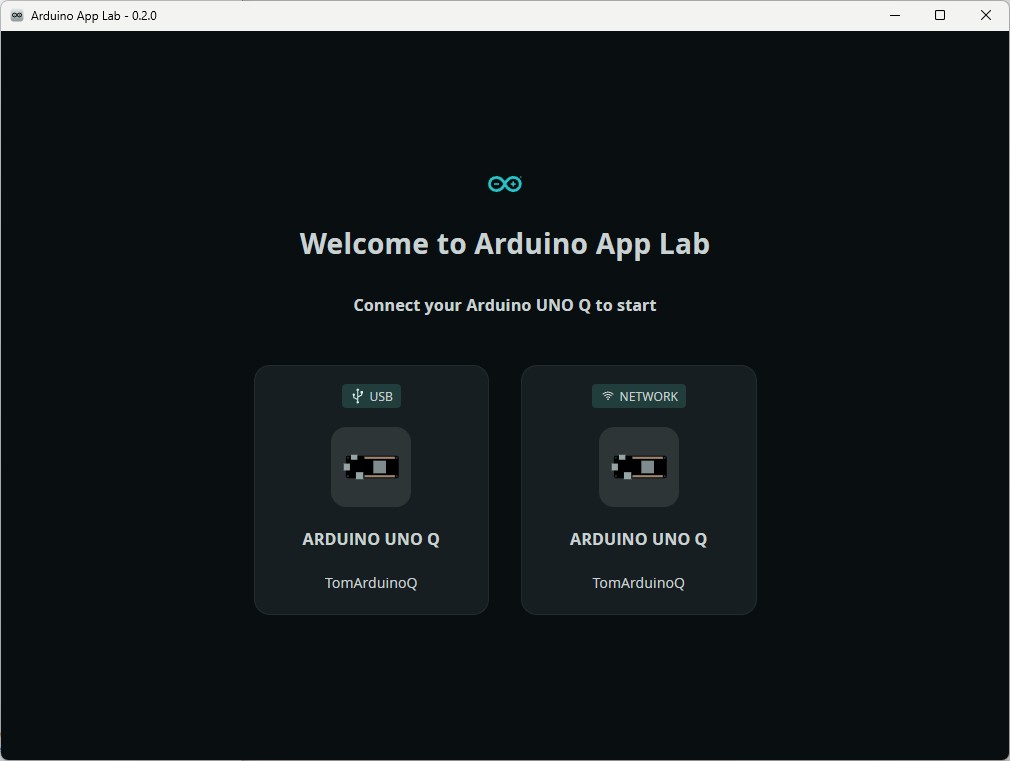1010x761 pixels.
Task: Click the board thumbnail inside the USB device tile
Action: click(x=371, y=467)
